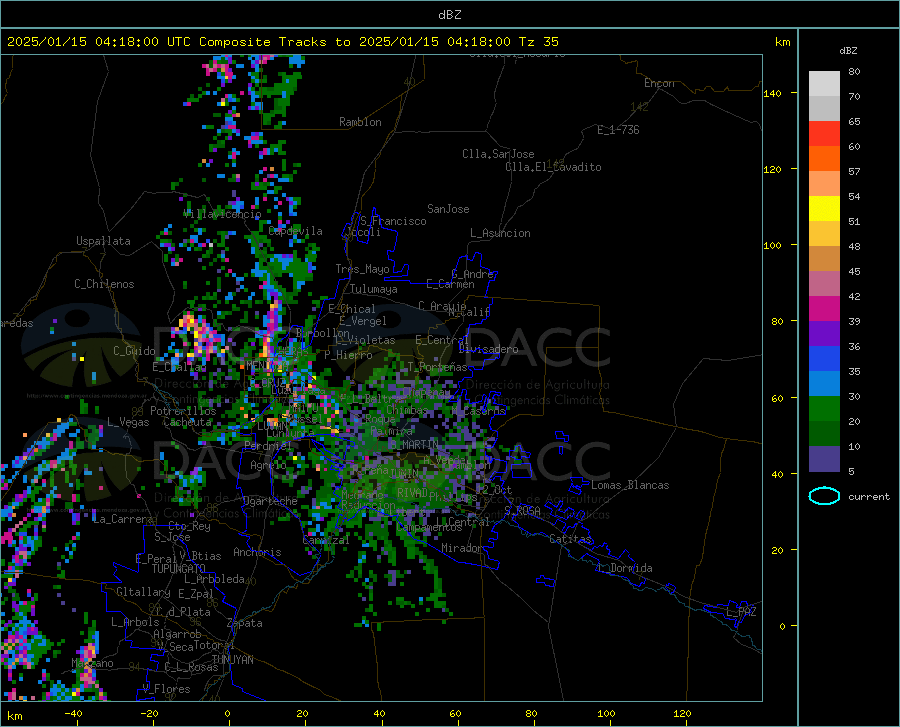The image size is (900, 727).
Task: Click the Divisadero place label
Action: (488, 349)
